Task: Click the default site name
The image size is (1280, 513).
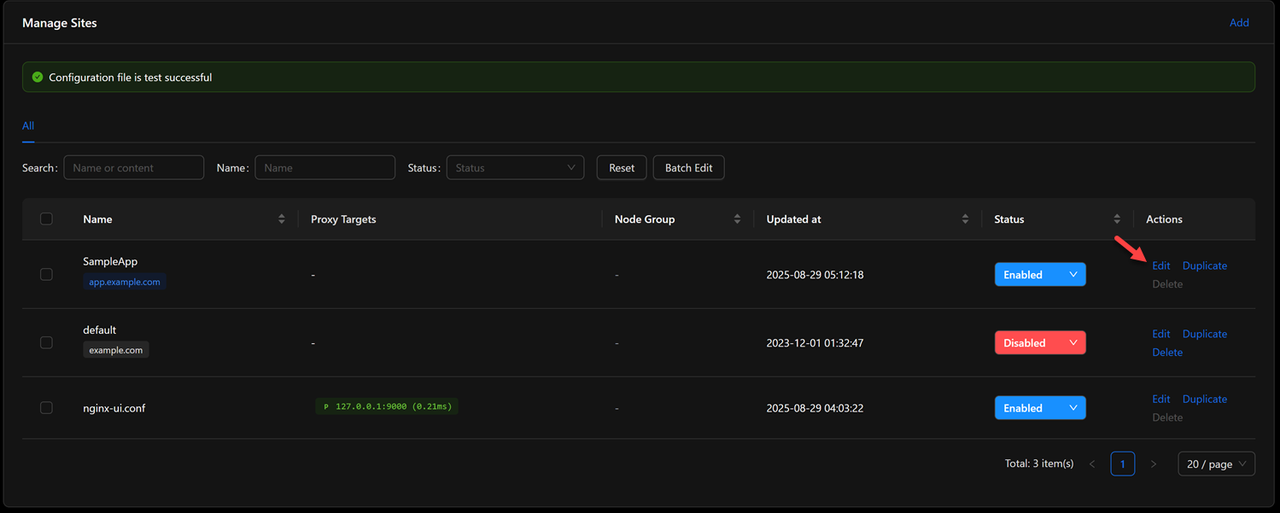Action: tap(100, 330)
